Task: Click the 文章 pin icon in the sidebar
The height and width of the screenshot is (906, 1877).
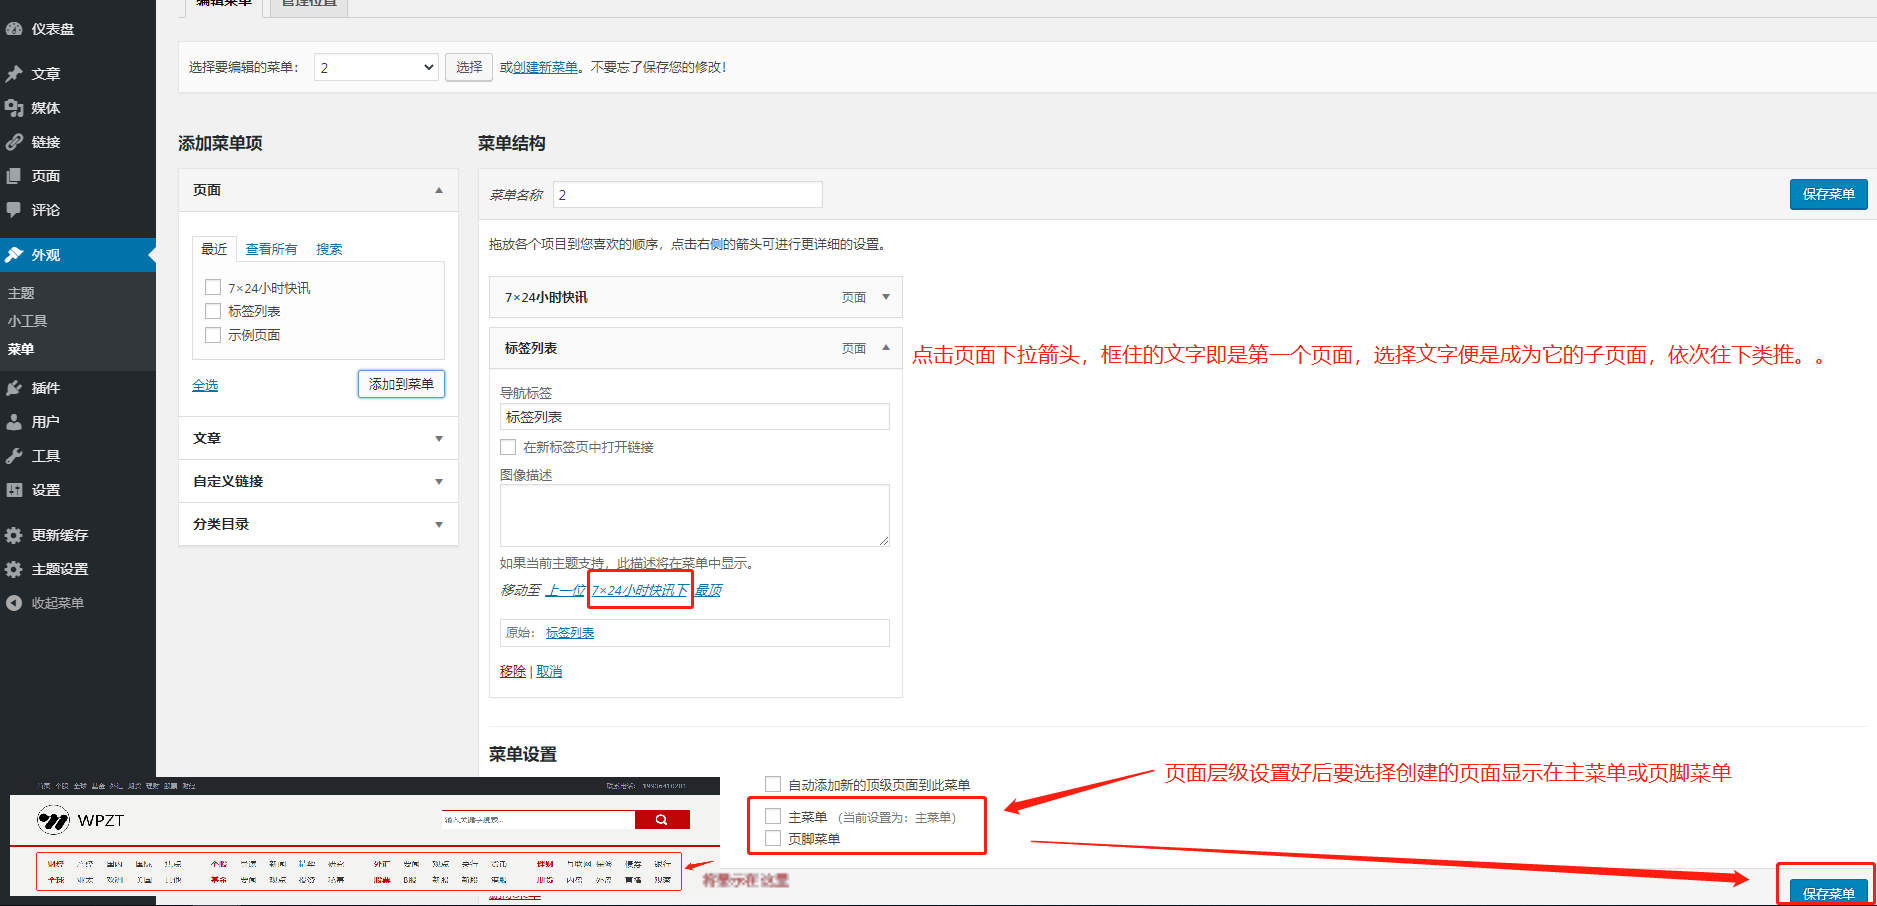Action: click(14, 74)
